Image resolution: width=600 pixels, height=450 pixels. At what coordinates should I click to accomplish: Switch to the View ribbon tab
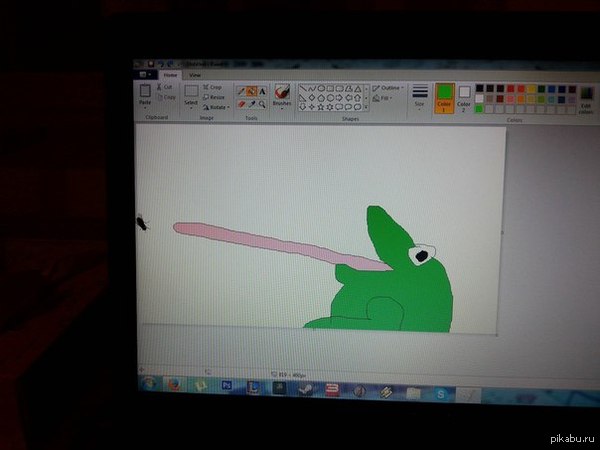(195, 75)
